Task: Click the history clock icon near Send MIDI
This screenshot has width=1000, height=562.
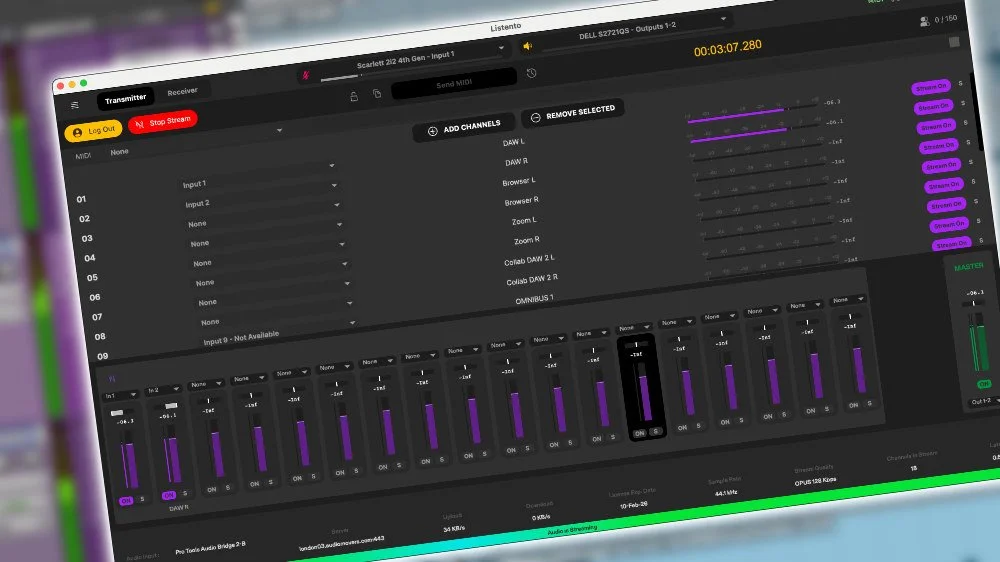Action: (531, 73)
